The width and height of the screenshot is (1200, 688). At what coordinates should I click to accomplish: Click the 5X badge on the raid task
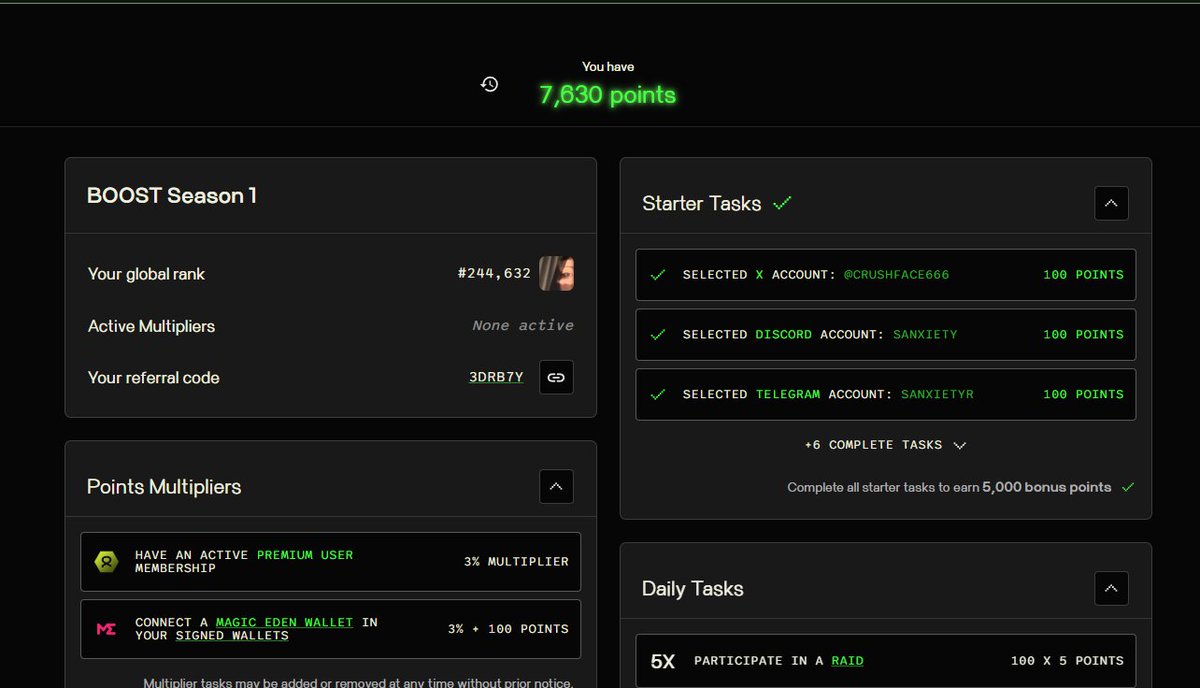[x=663, y=661]
